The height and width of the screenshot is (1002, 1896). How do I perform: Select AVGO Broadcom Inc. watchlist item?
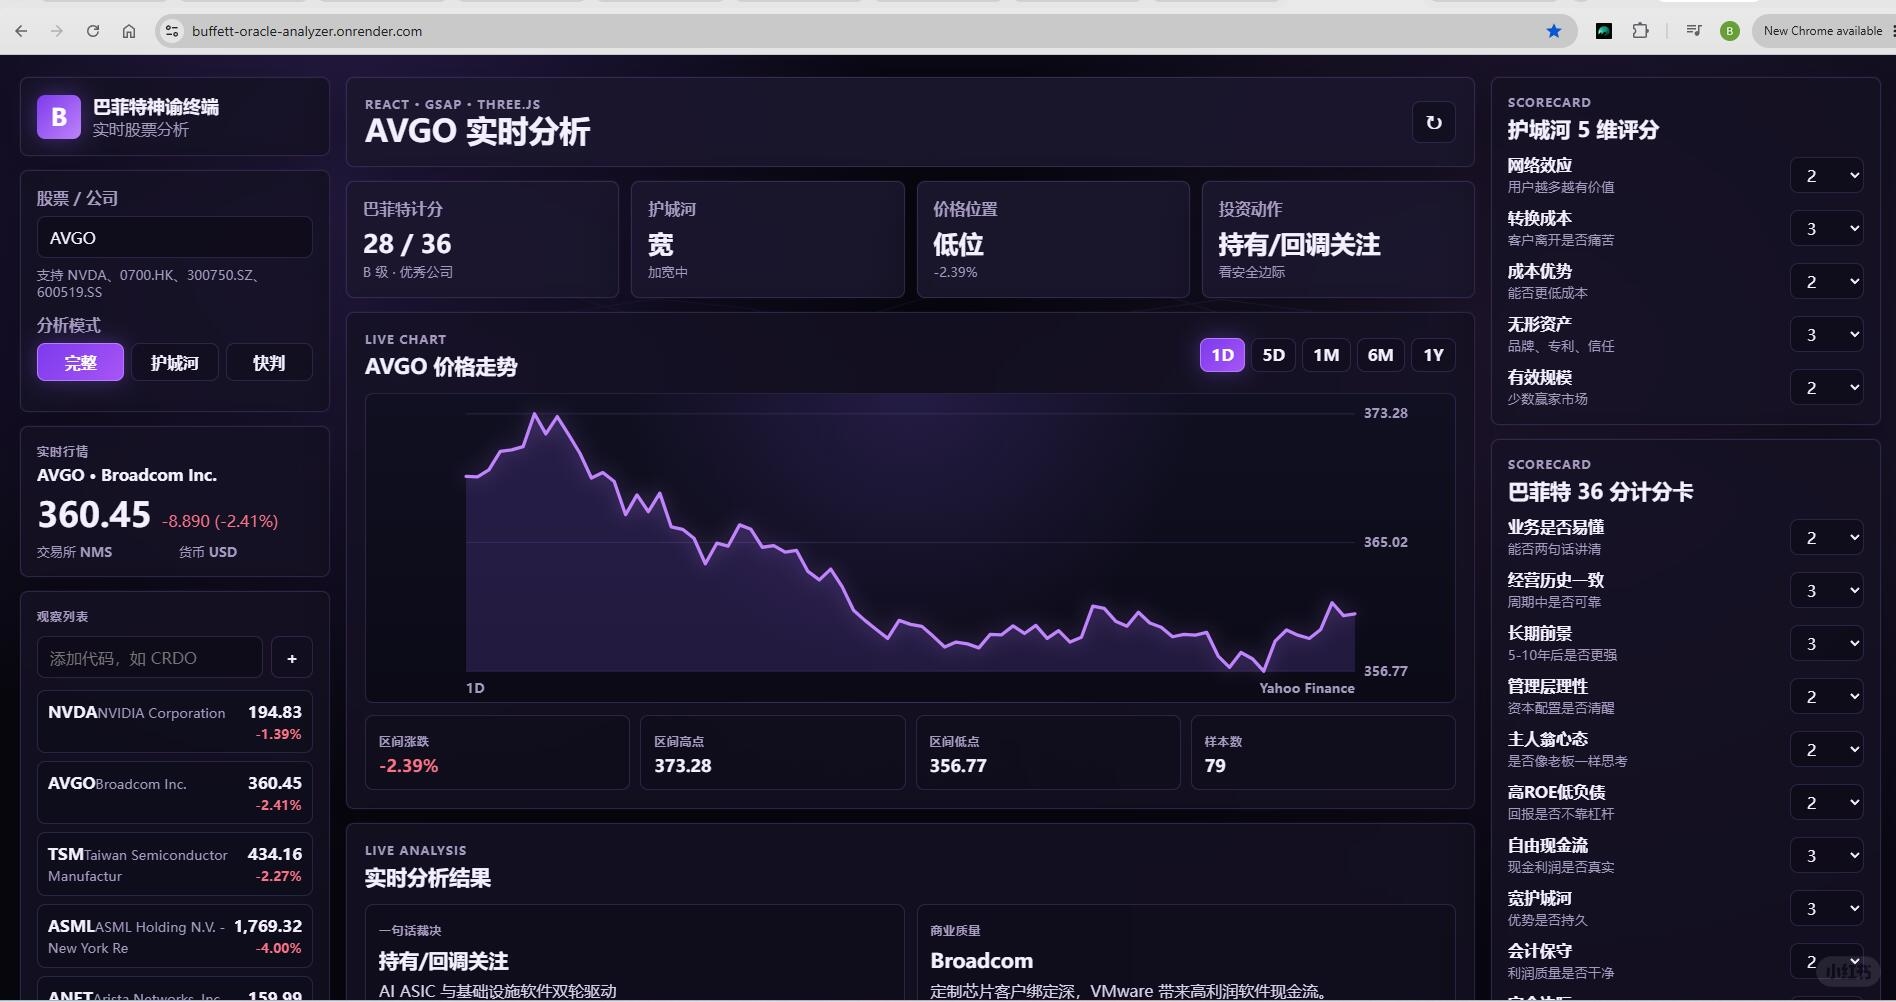click(x=175, y=792)
